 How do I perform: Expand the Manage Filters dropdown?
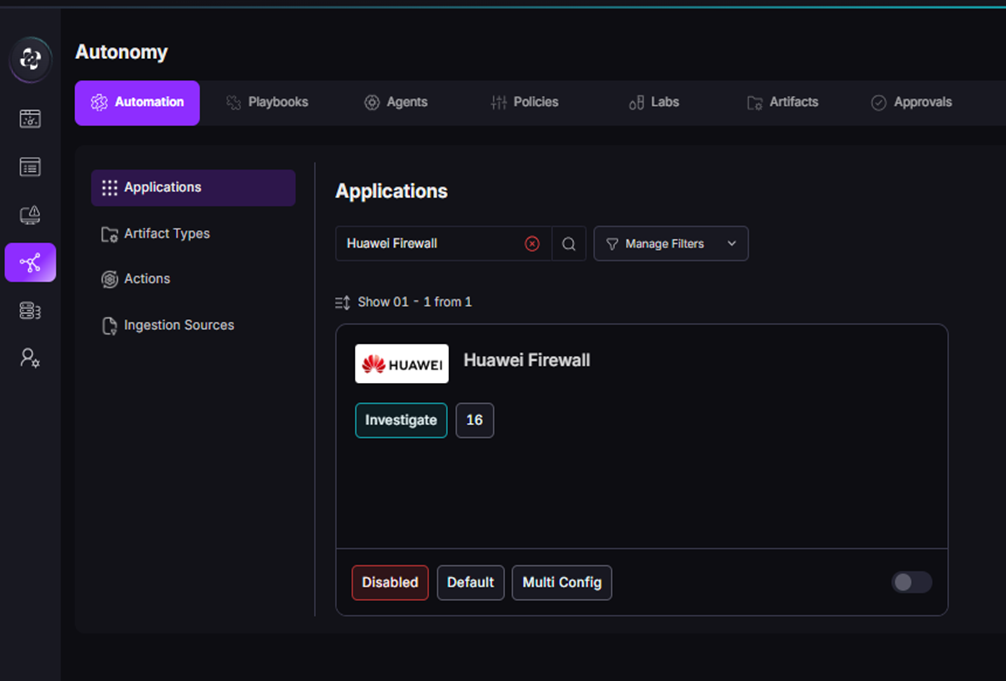(670, 244)
